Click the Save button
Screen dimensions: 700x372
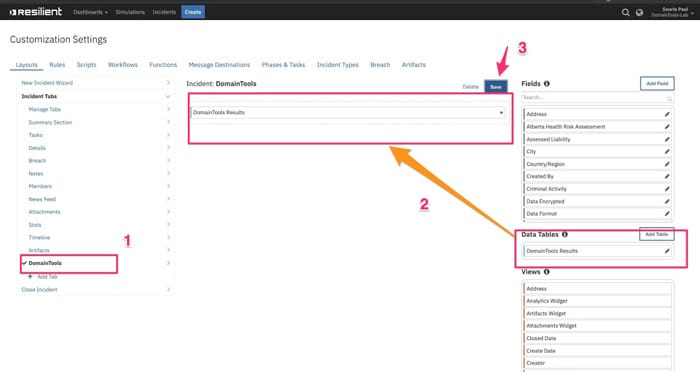pyautogui.click(x=496, y=87)
